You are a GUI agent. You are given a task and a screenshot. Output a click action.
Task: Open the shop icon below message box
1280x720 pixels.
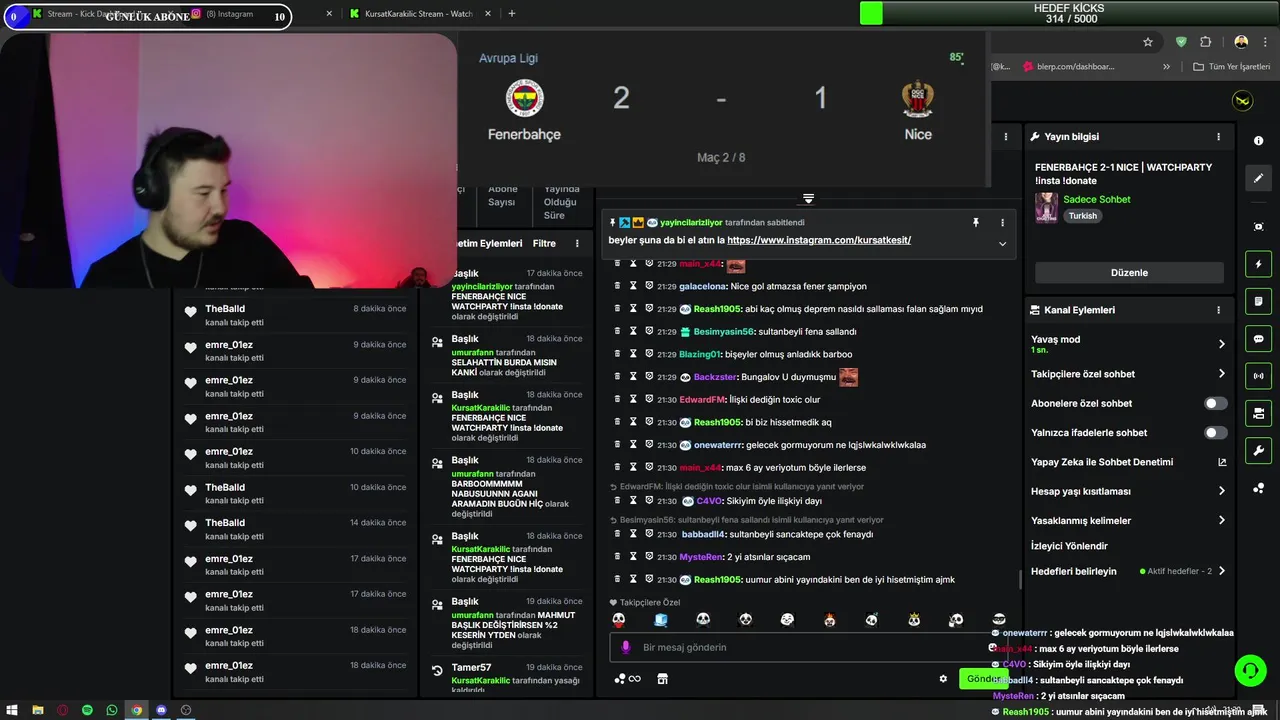(x=662, y=679)
